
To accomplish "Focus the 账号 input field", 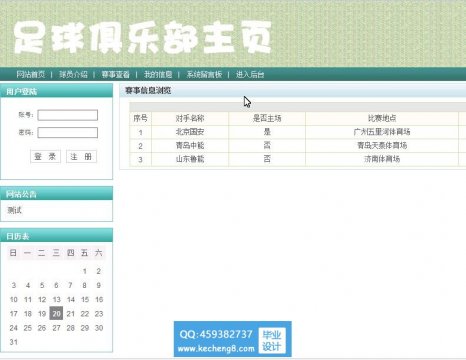I will (x=68, y=115).
